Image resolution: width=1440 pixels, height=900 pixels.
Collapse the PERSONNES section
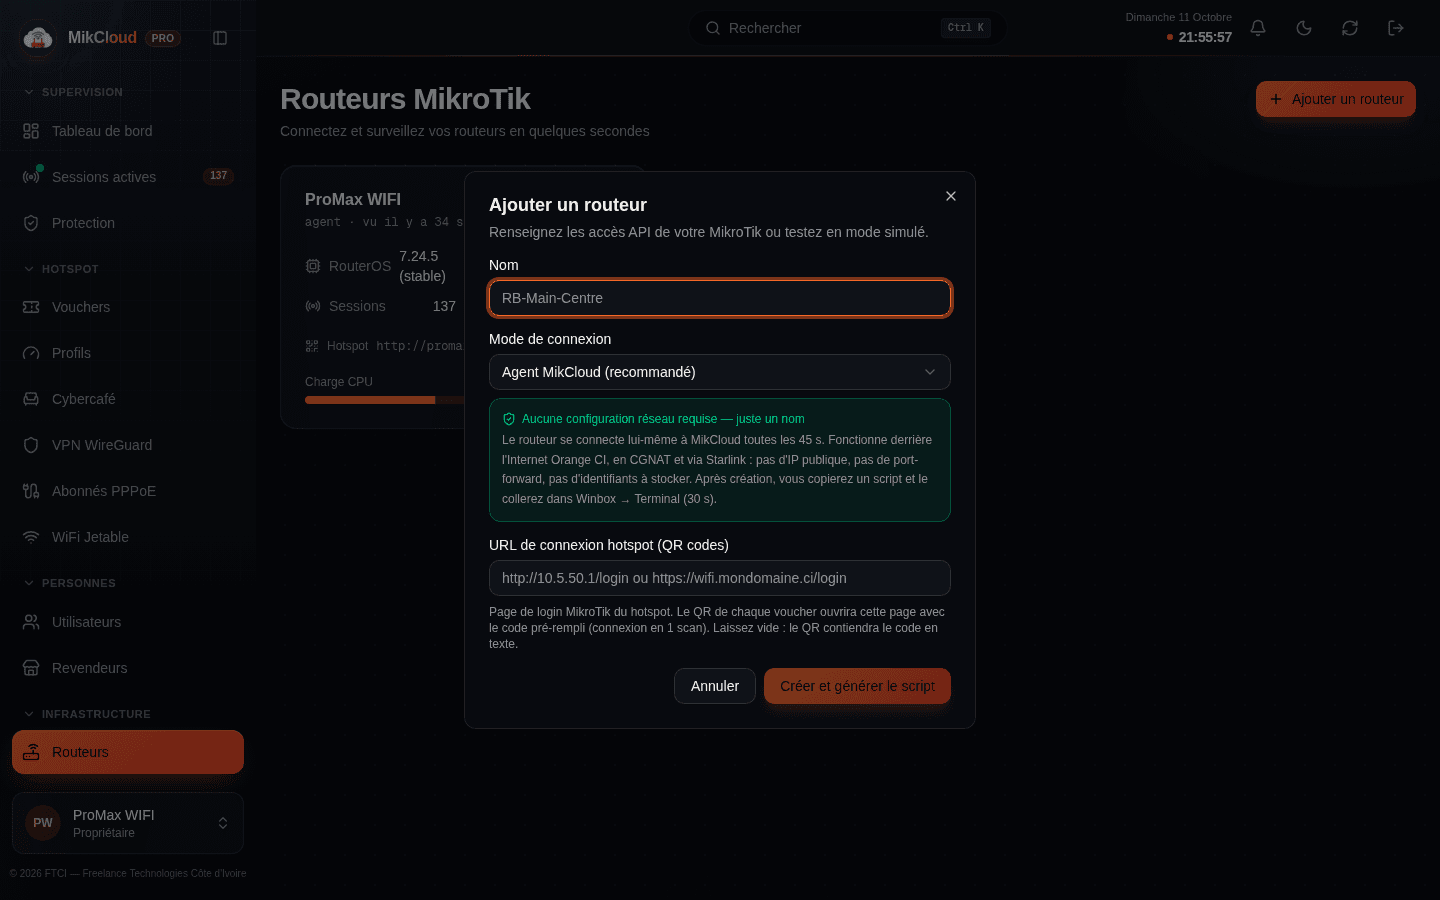coord(70,583)
